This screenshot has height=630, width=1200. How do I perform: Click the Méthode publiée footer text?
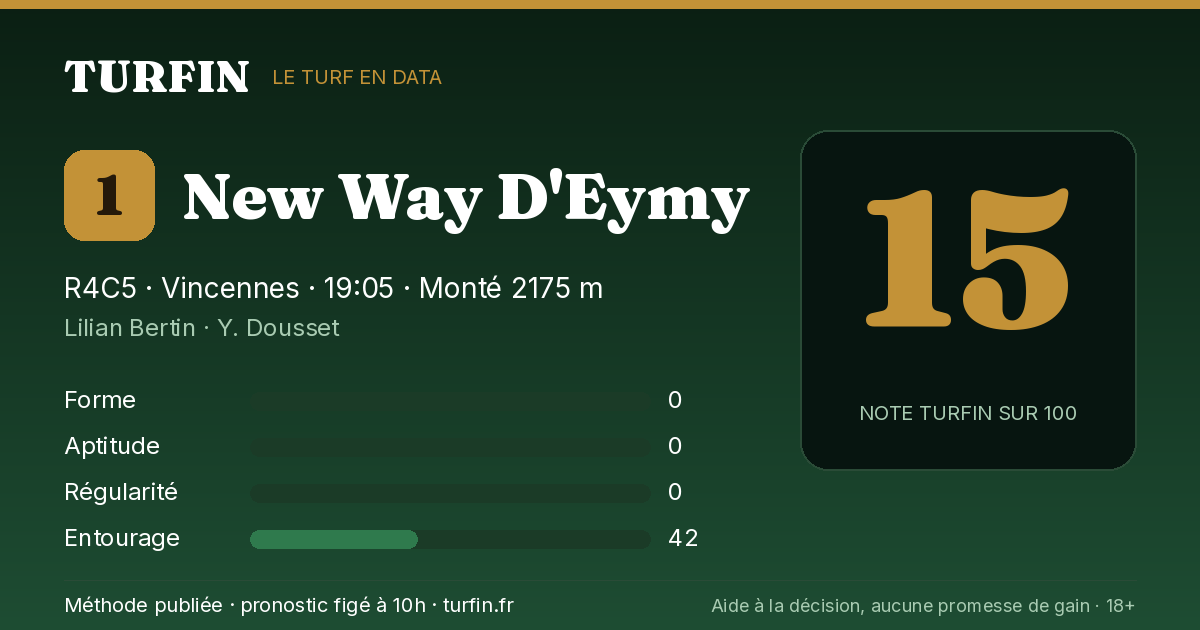(289, 605)
